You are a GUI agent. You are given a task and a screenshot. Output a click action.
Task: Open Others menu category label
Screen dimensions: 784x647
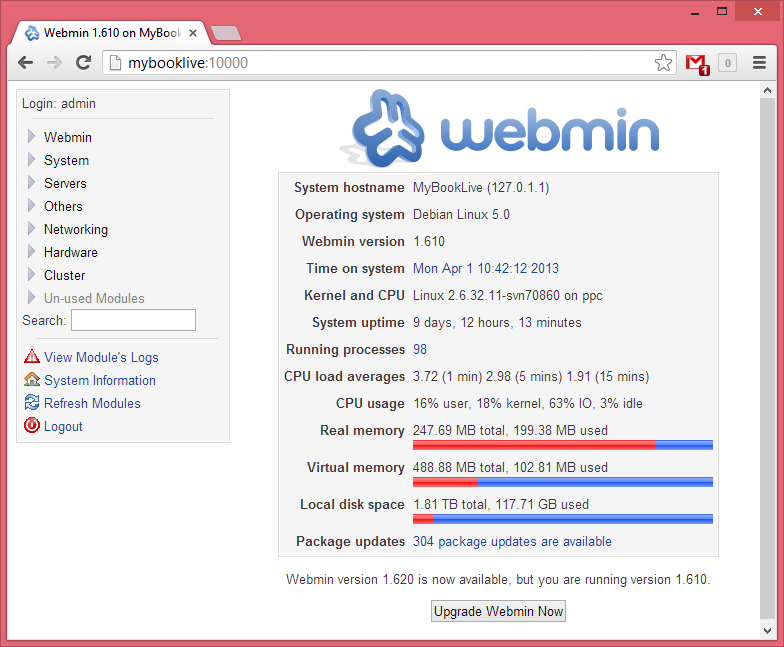tap(63, 206)
